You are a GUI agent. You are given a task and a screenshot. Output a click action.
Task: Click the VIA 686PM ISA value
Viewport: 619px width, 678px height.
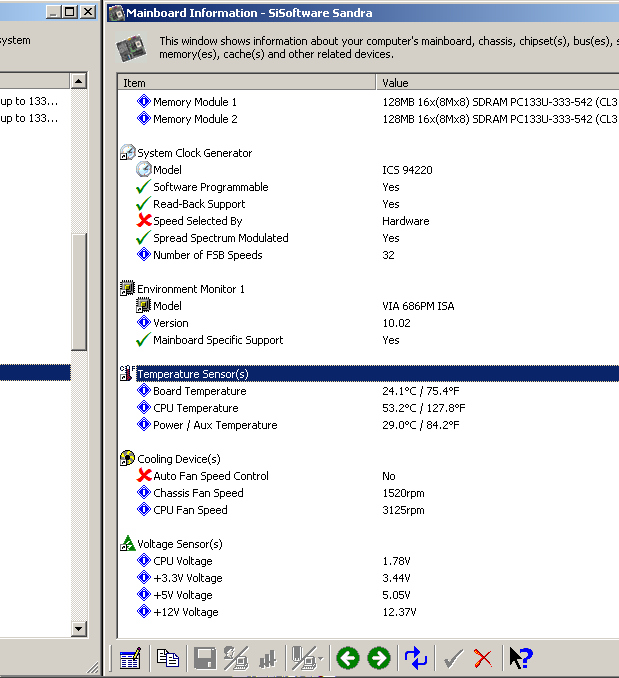click(418, 306)
